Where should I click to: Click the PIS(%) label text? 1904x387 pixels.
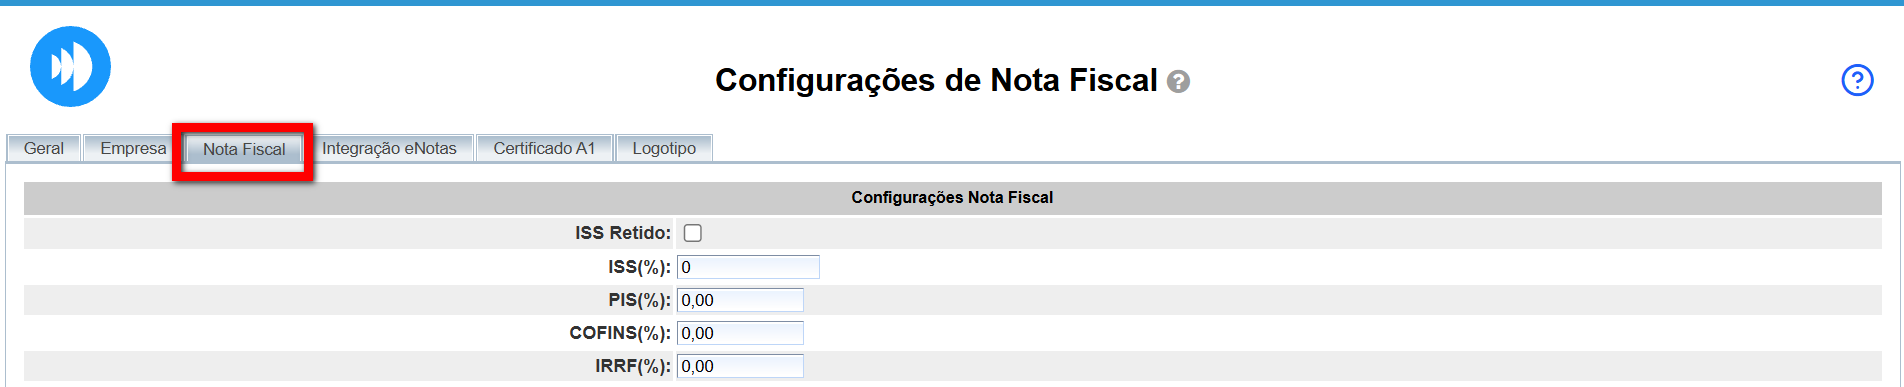pyautogui.click(x=639, y=300)
